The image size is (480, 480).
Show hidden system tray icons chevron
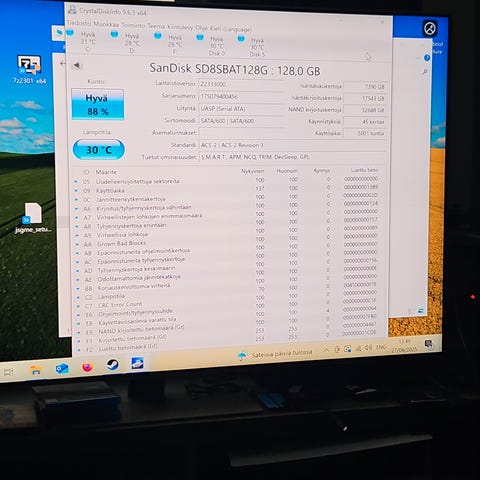point(326,350)
